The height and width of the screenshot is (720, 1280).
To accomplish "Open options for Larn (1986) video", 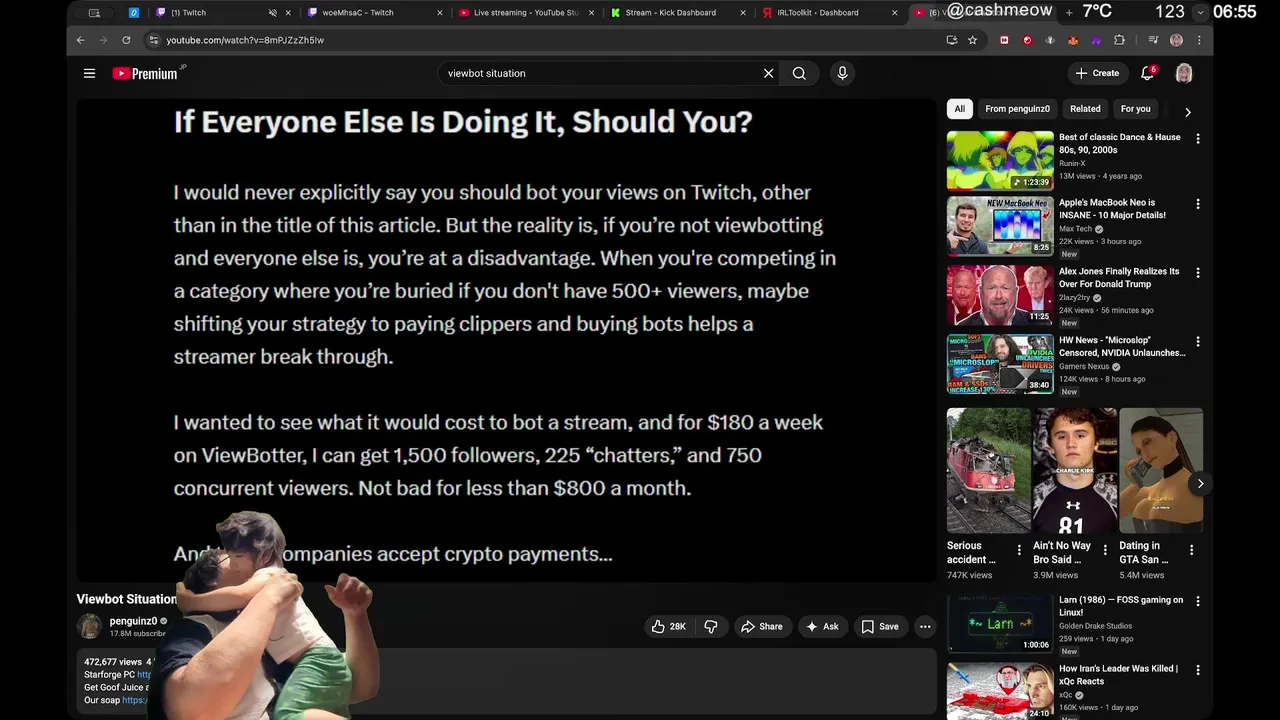I will (1197, 602).
